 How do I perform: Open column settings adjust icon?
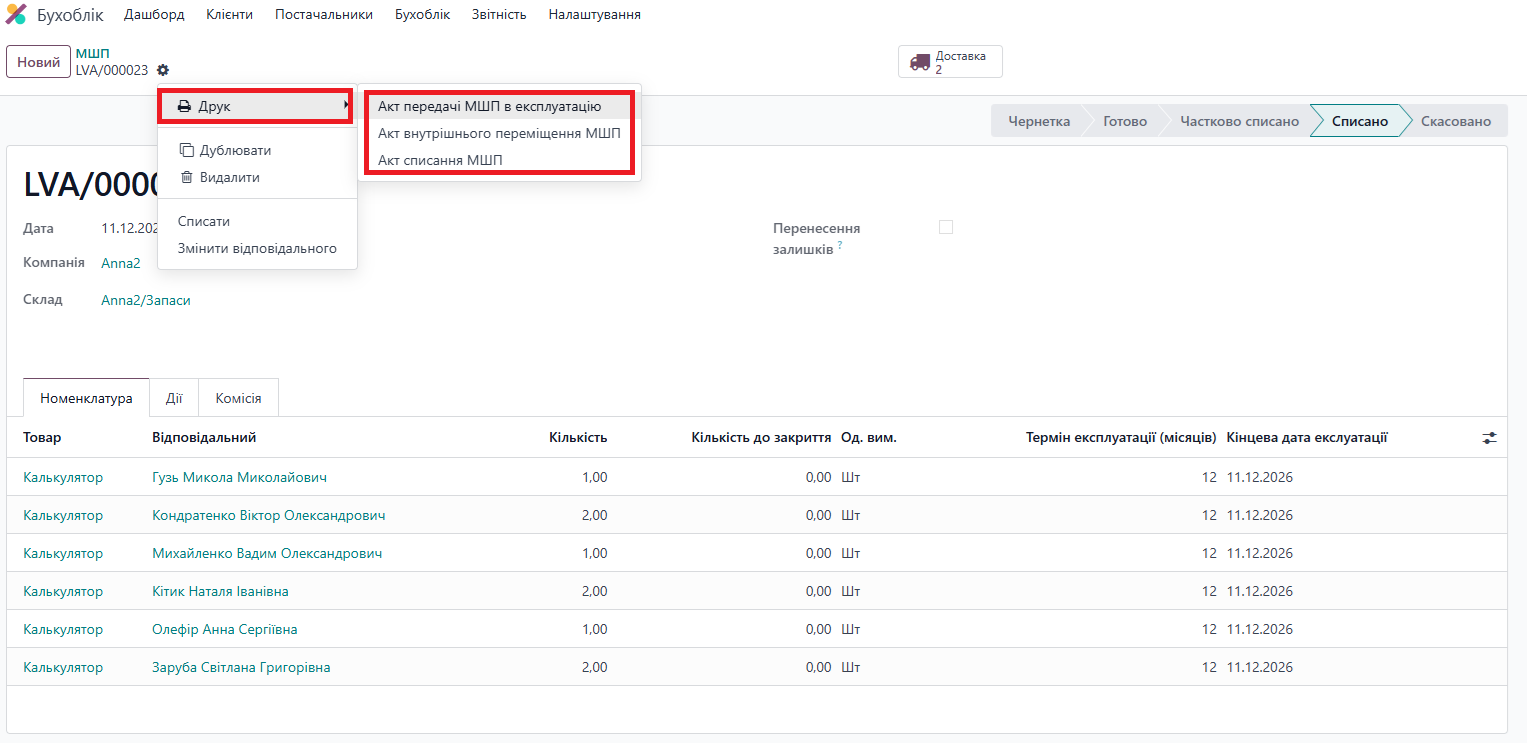point(1489,438)
